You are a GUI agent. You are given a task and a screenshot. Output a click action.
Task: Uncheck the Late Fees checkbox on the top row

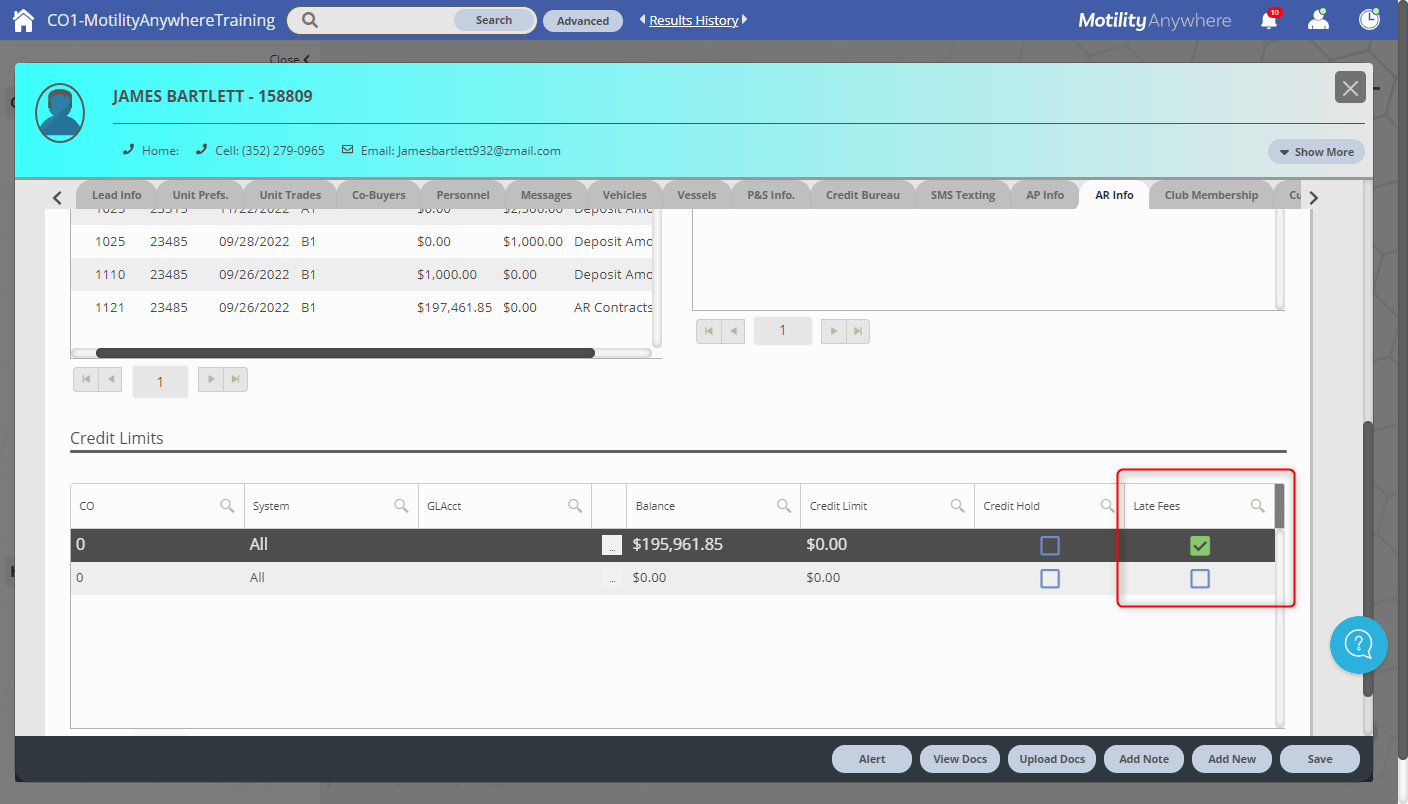point(1200,546)
